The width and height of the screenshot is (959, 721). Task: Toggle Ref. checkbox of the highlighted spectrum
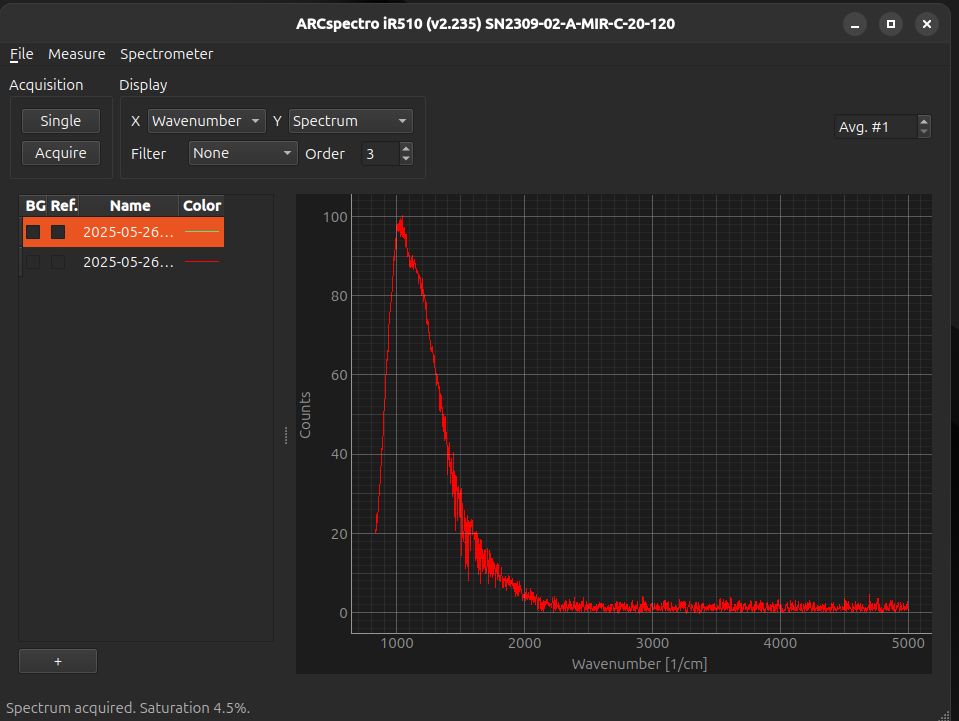[58, 232]
